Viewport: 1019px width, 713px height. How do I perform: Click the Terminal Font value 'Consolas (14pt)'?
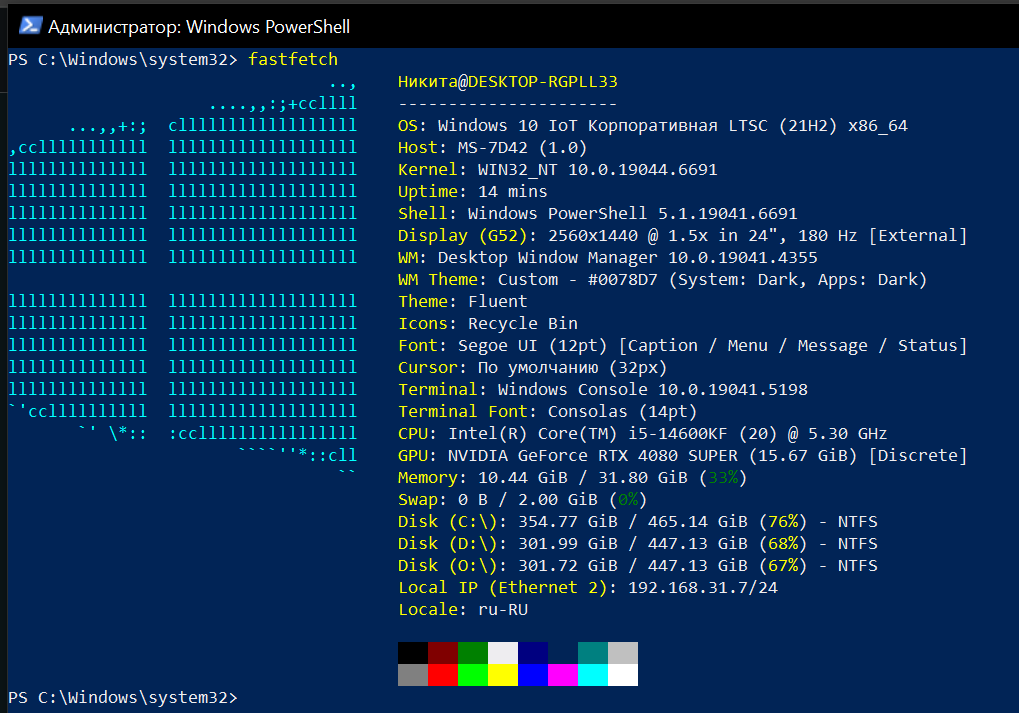[x=623, y=411]
